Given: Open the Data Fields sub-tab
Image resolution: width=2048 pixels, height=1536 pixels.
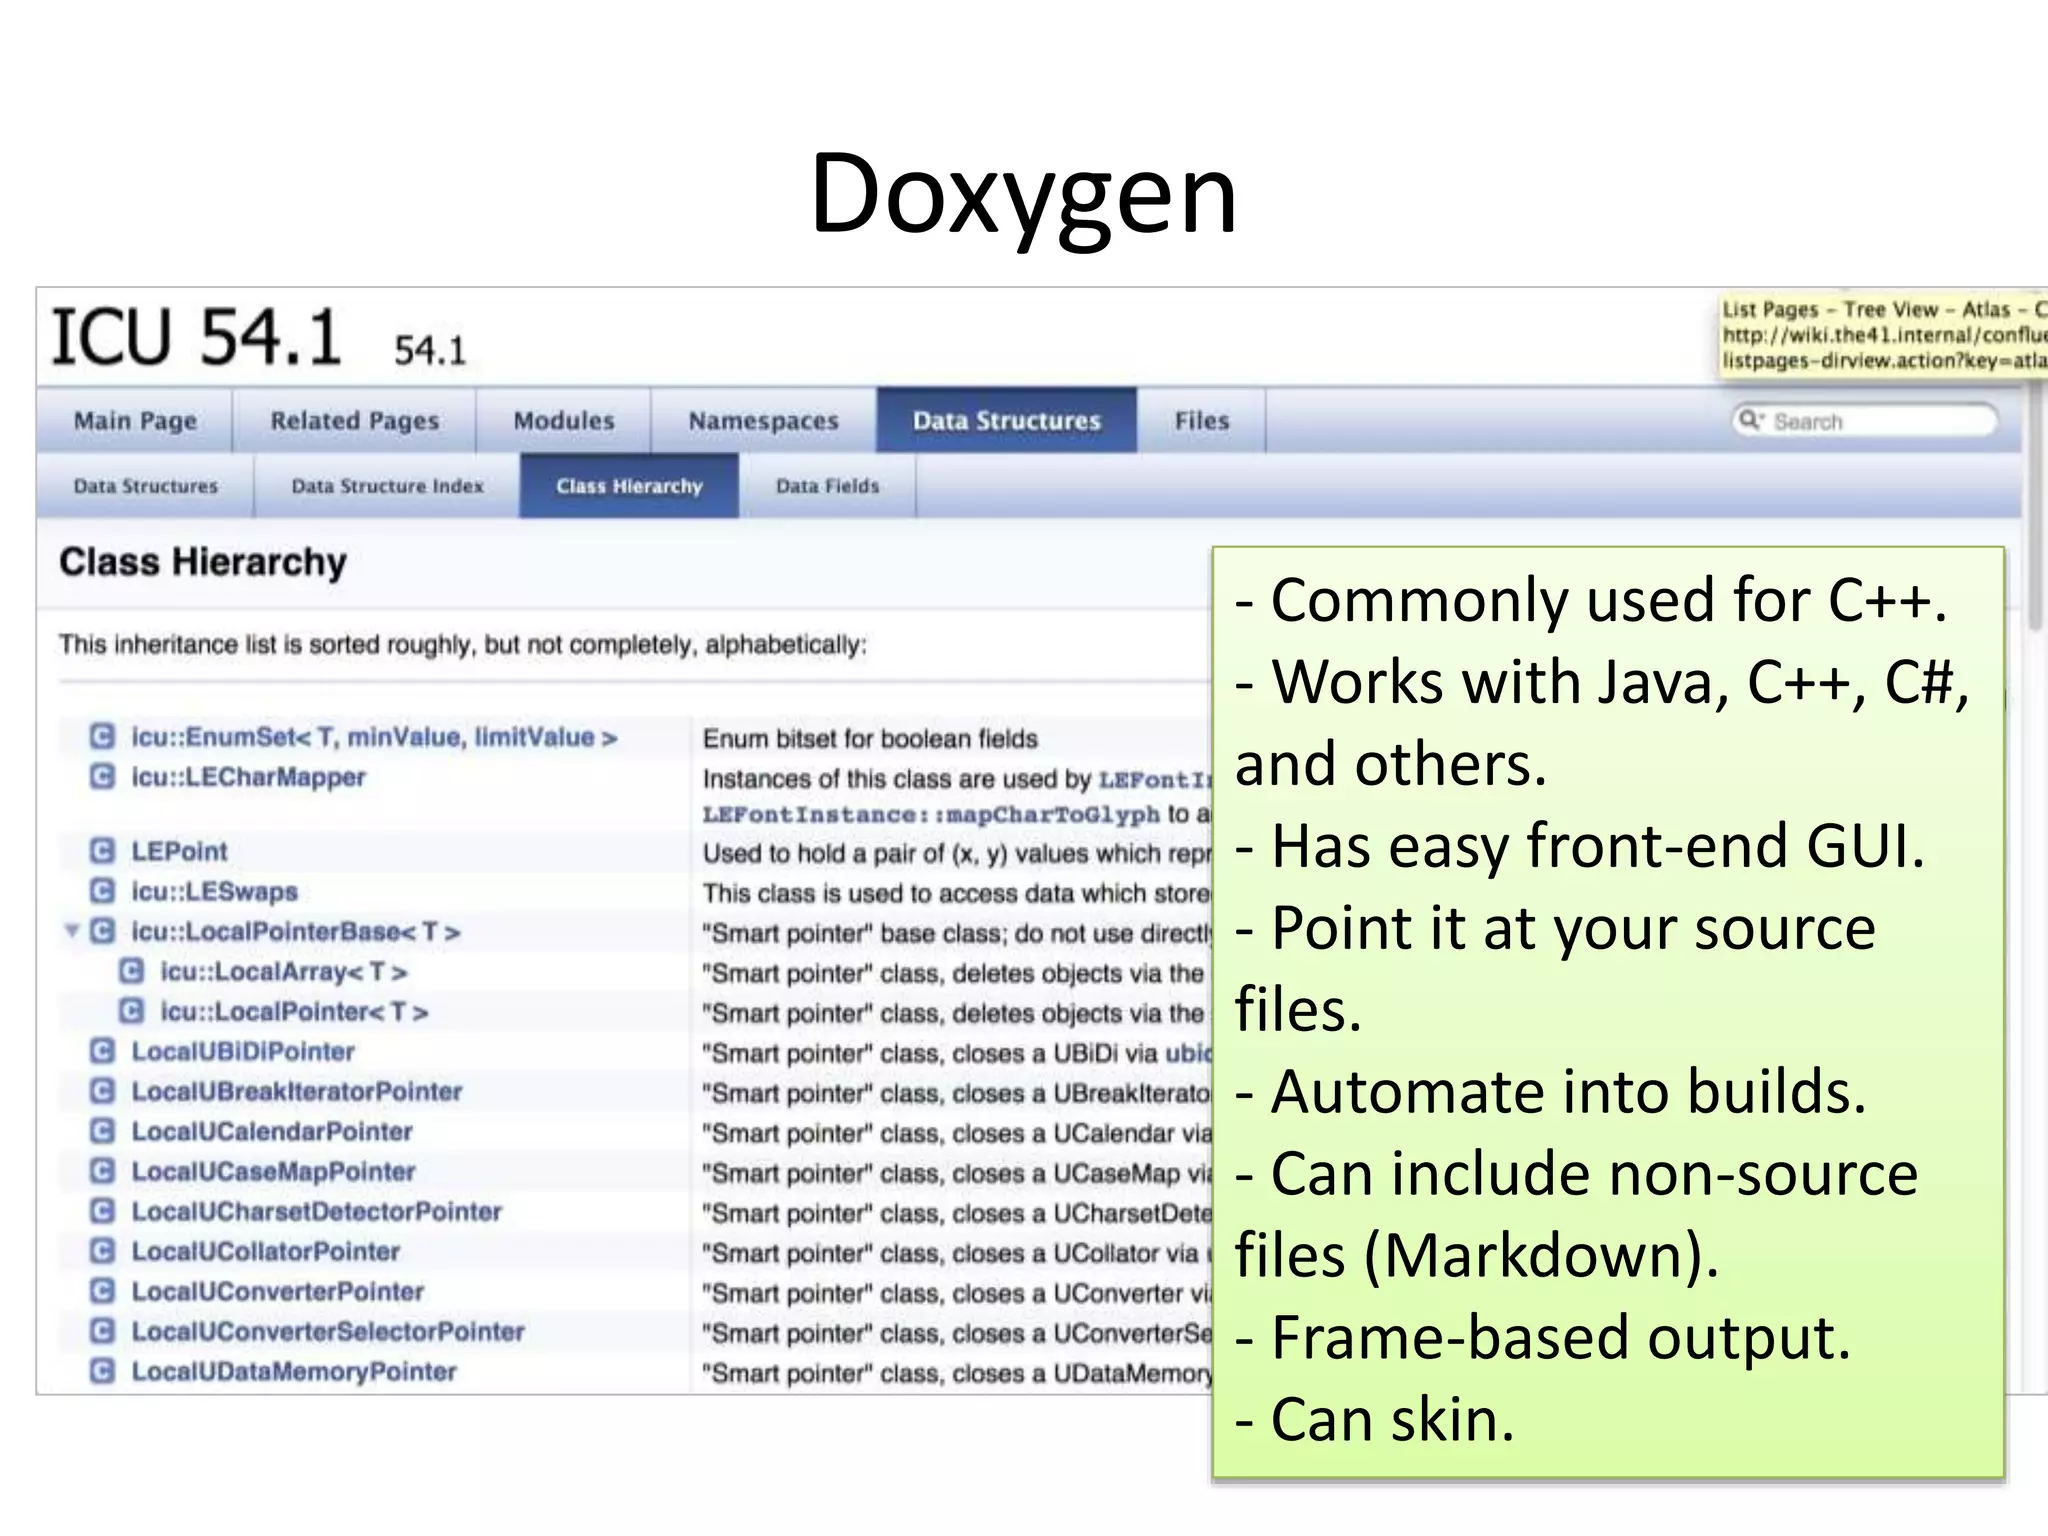Looking at the screenshot, I should pos(828,486).
